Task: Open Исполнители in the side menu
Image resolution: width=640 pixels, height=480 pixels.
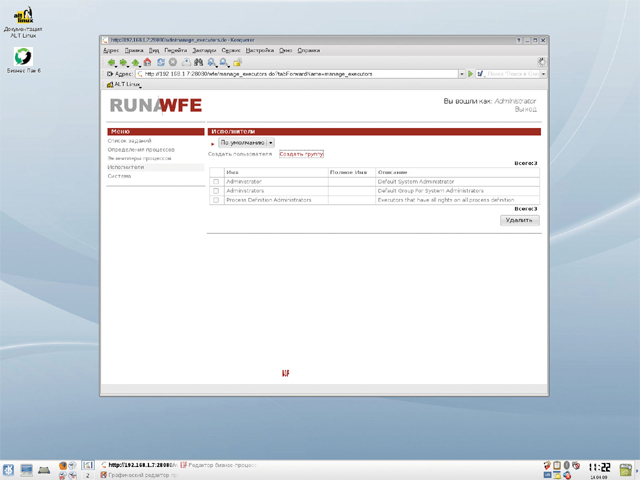Action: click(126, 167)
